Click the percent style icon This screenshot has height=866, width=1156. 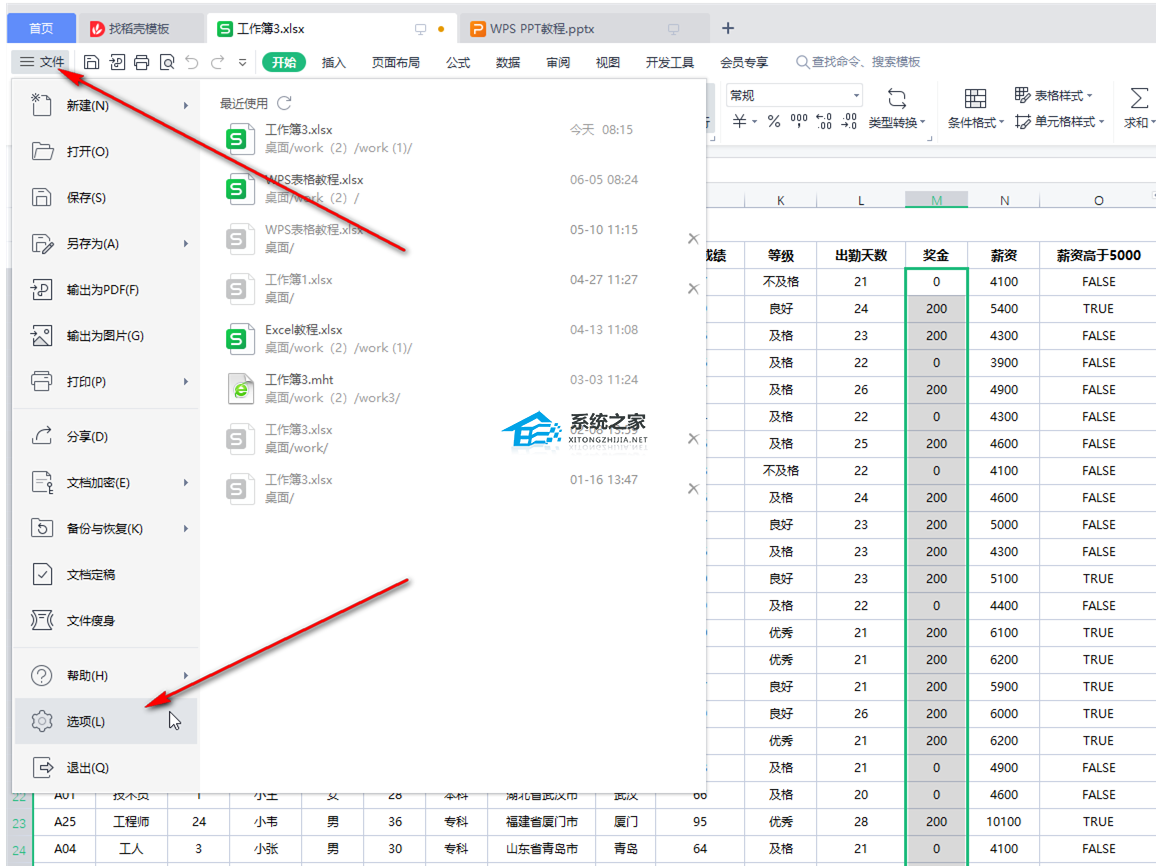[773, 121]
